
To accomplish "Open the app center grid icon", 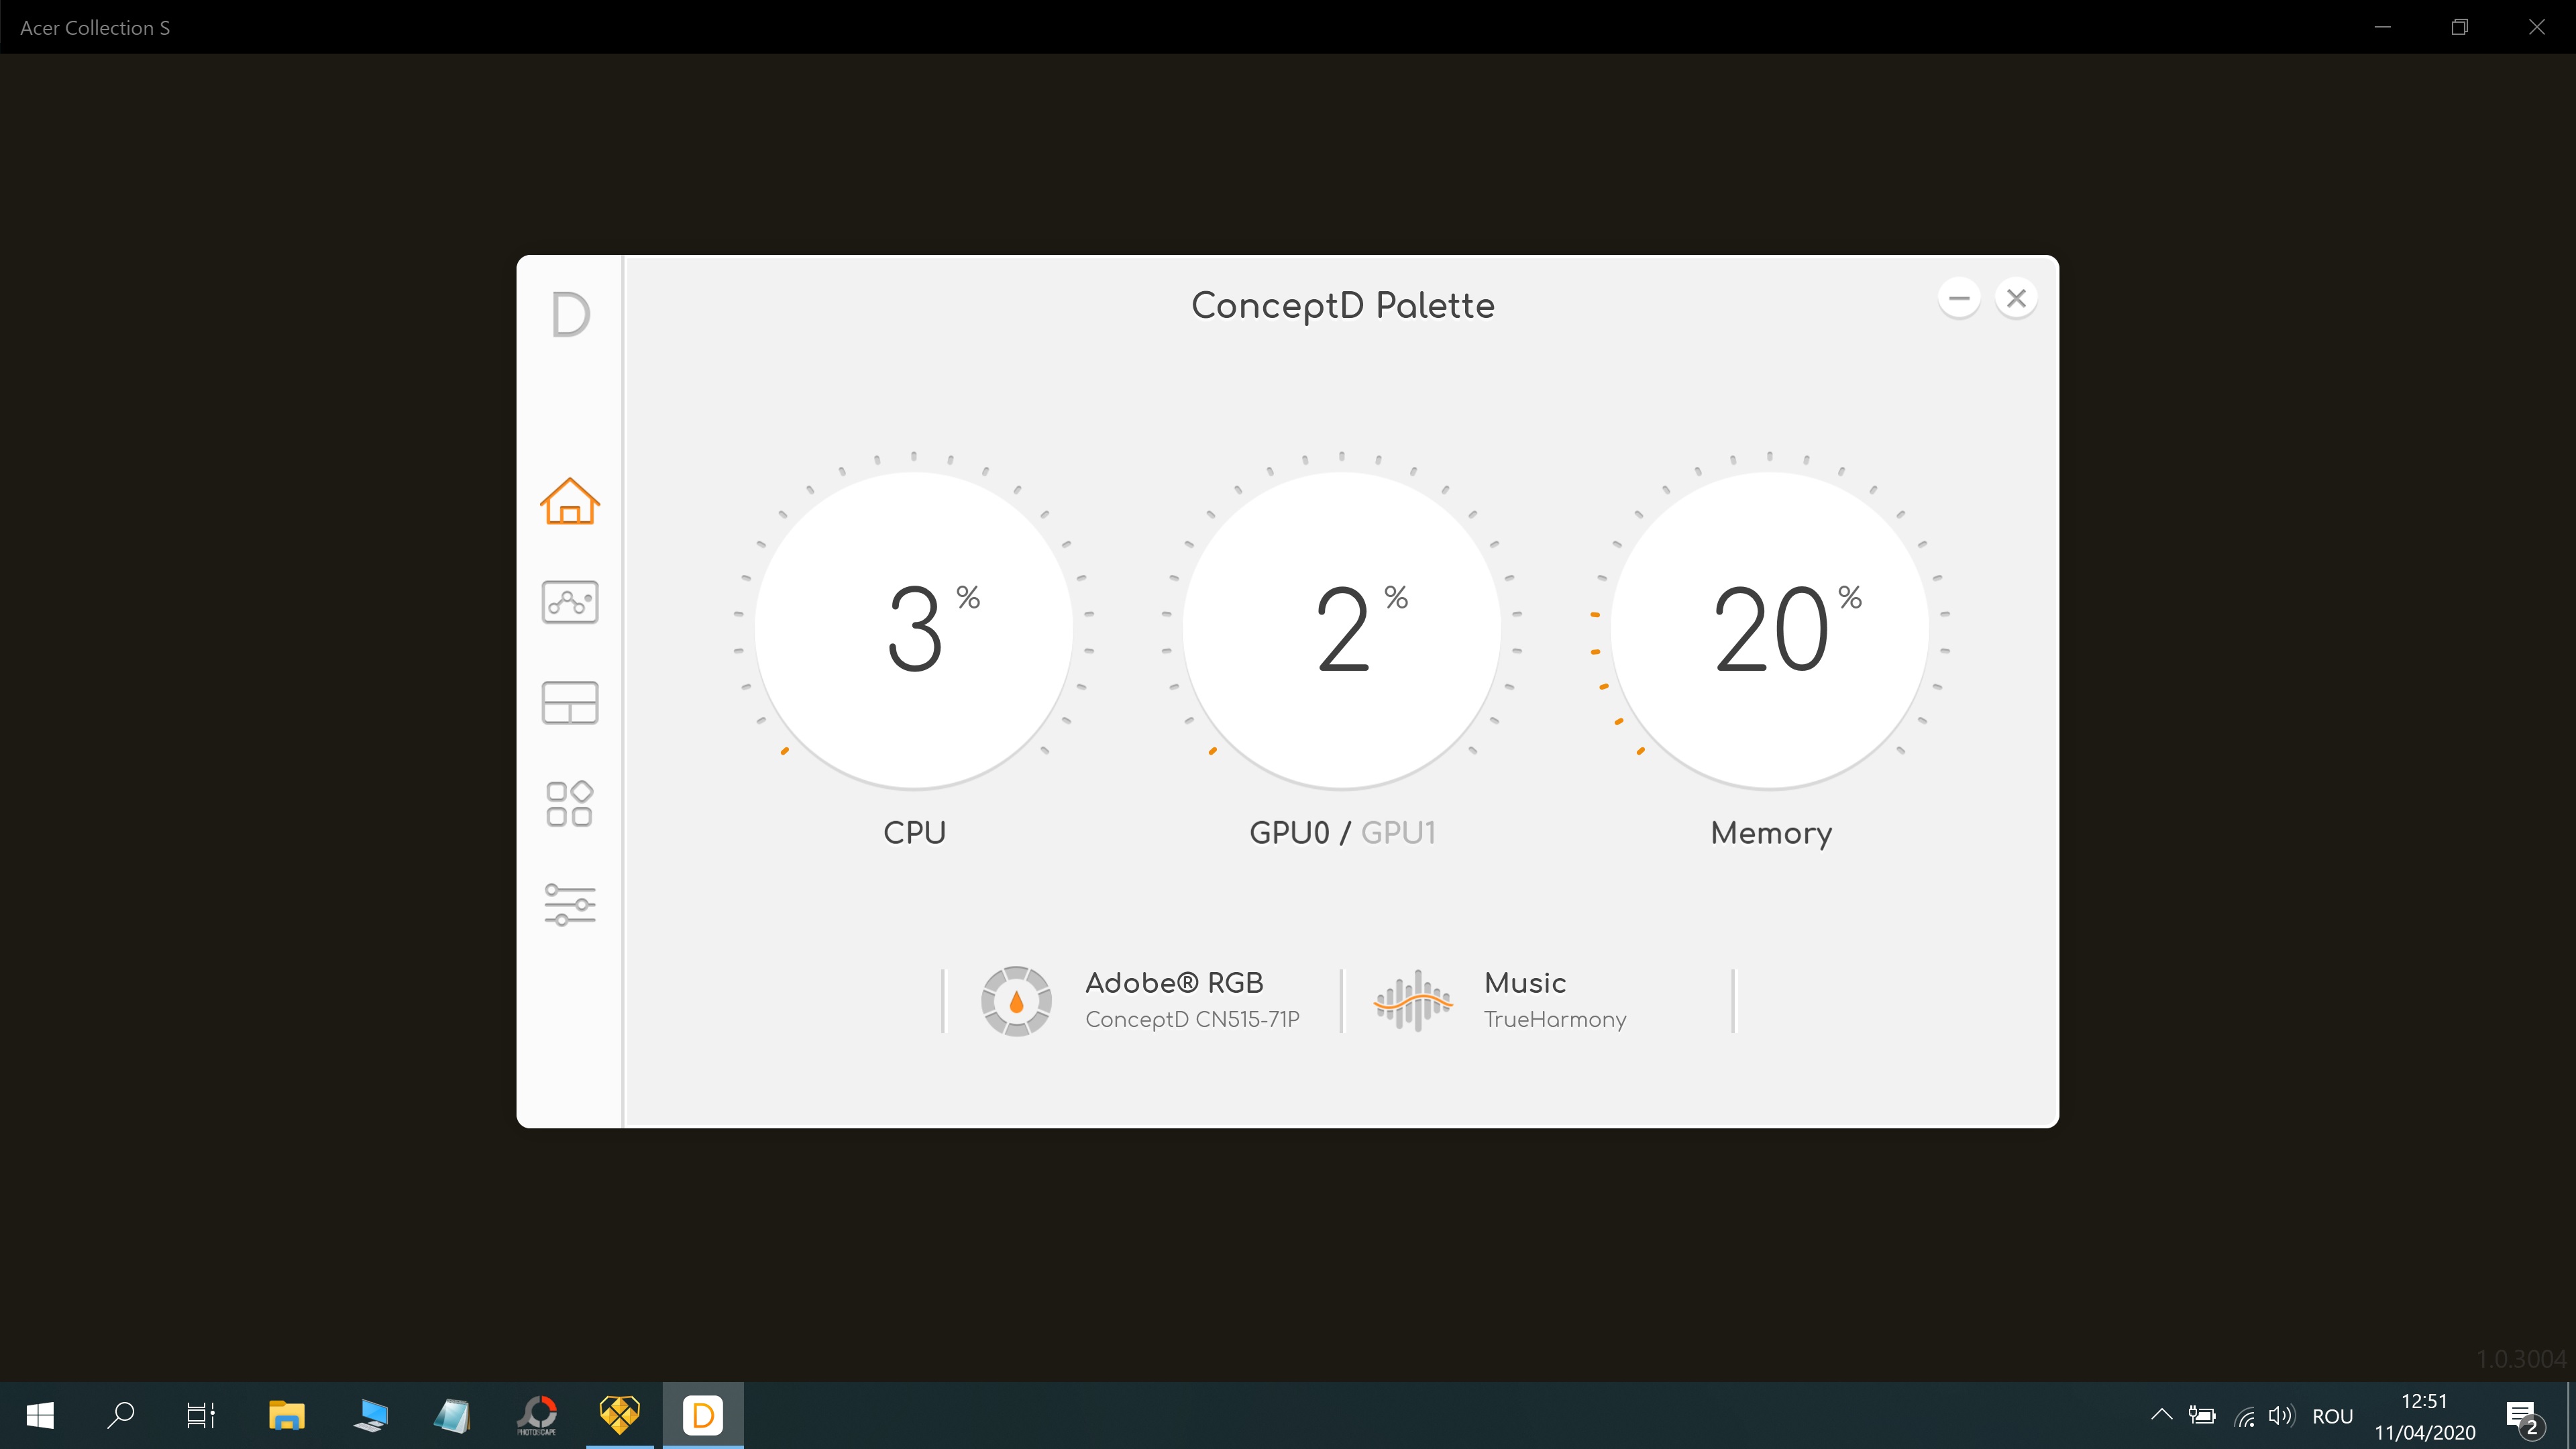I will tap(570, 804).
